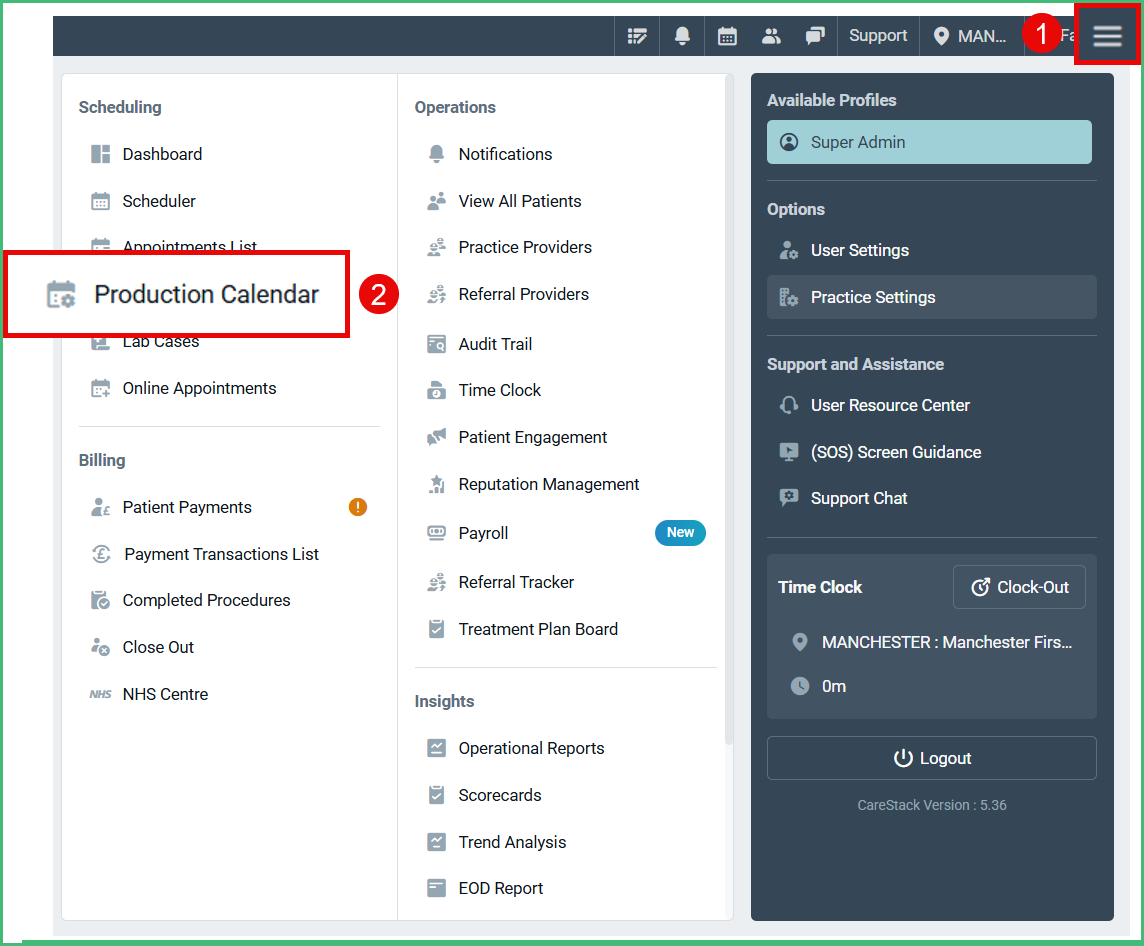Open Dashboard from Scheduling
This screenshot has width=1144, height=946.
[162, 154]
